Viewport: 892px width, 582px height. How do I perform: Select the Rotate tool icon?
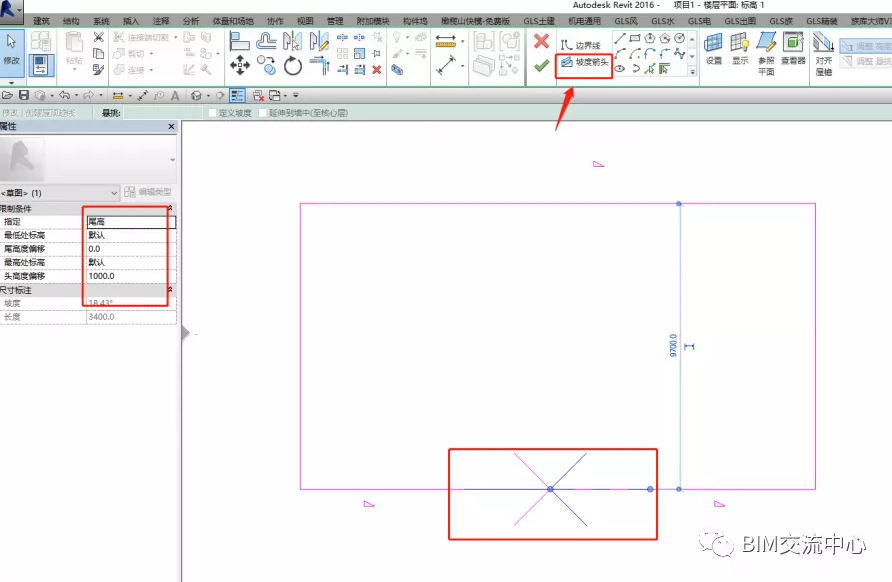pos(293,66)
